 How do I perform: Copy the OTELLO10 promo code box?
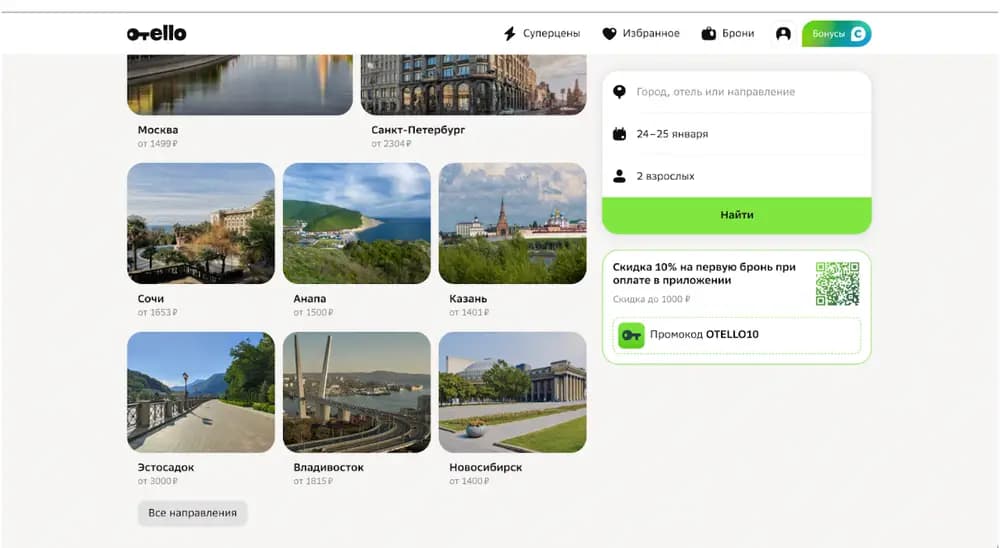[x=737, y=335]
